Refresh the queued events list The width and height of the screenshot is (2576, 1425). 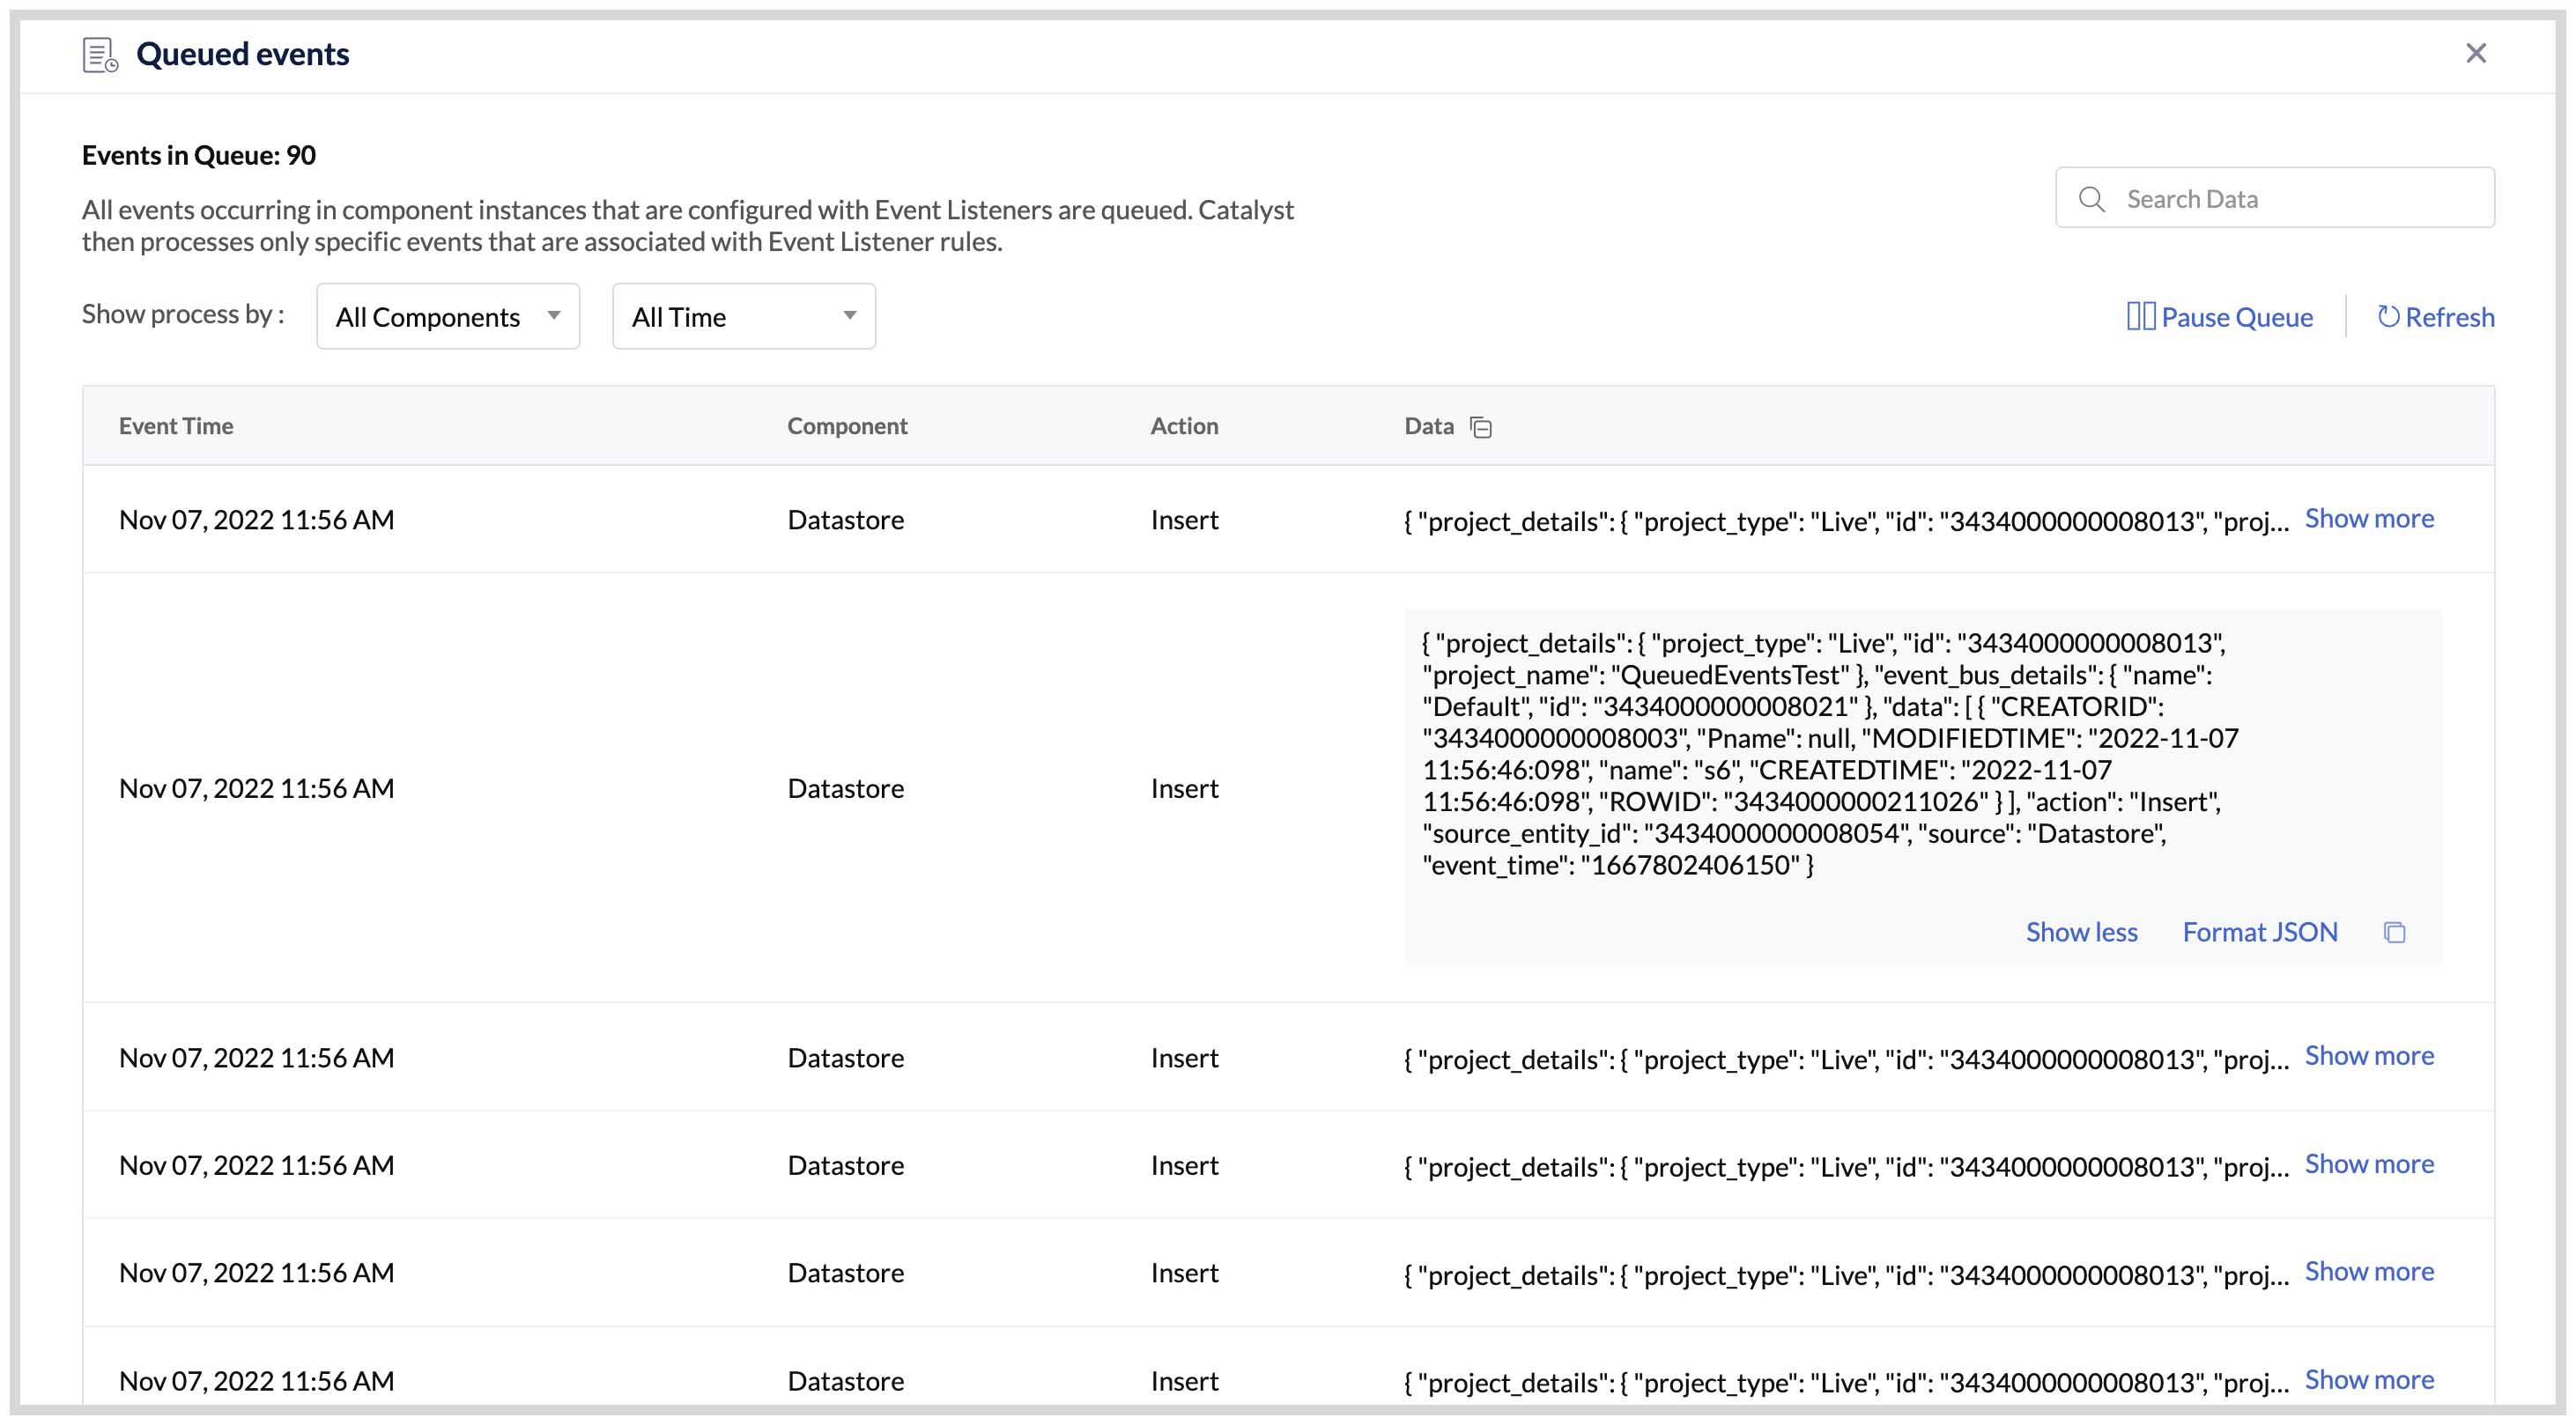(x=2450, y=317)
